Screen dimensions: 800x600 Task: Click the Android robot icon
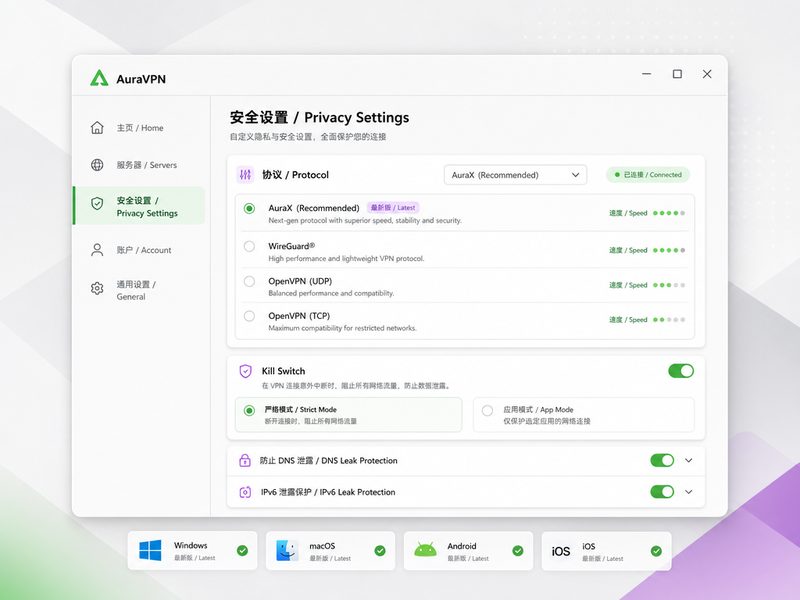[x=426, y=550]
